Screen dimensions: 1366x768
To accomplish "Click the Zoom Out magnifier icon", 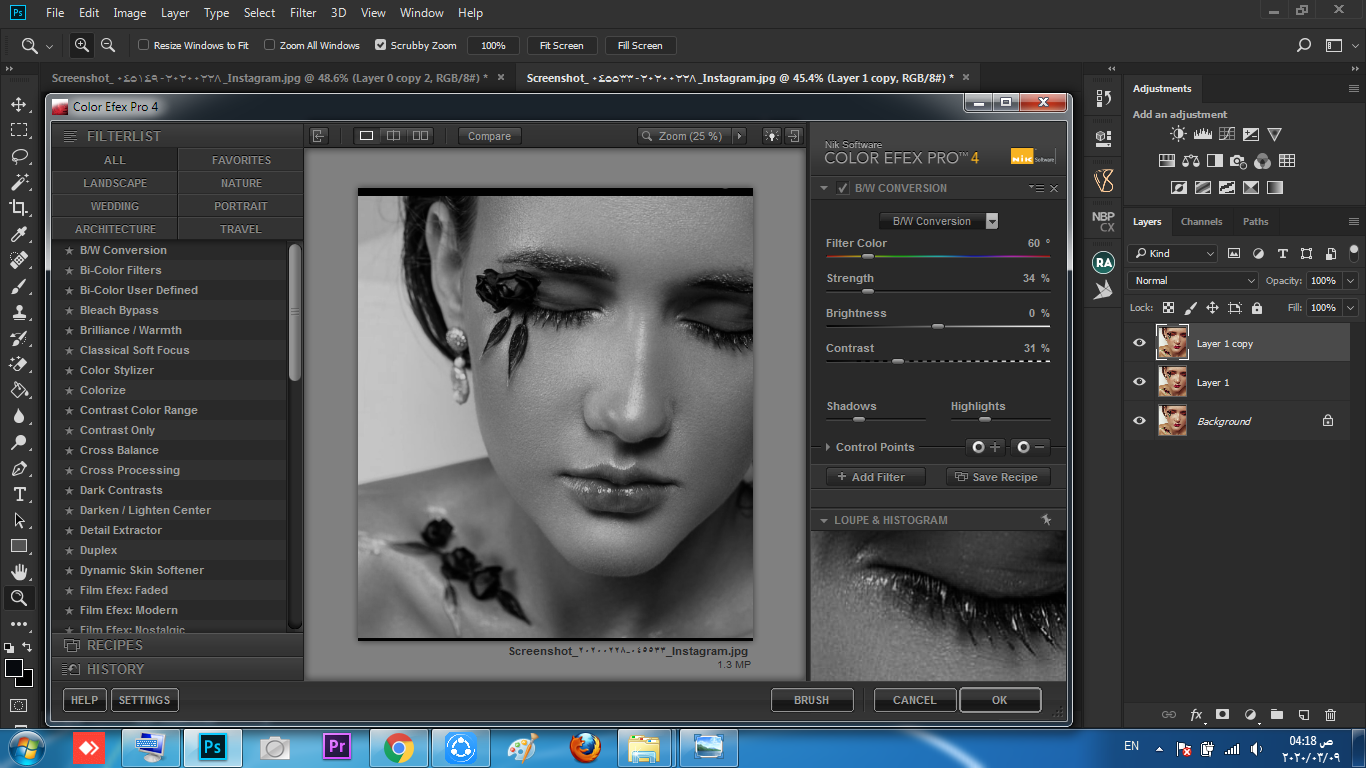I will click(108, 45).
